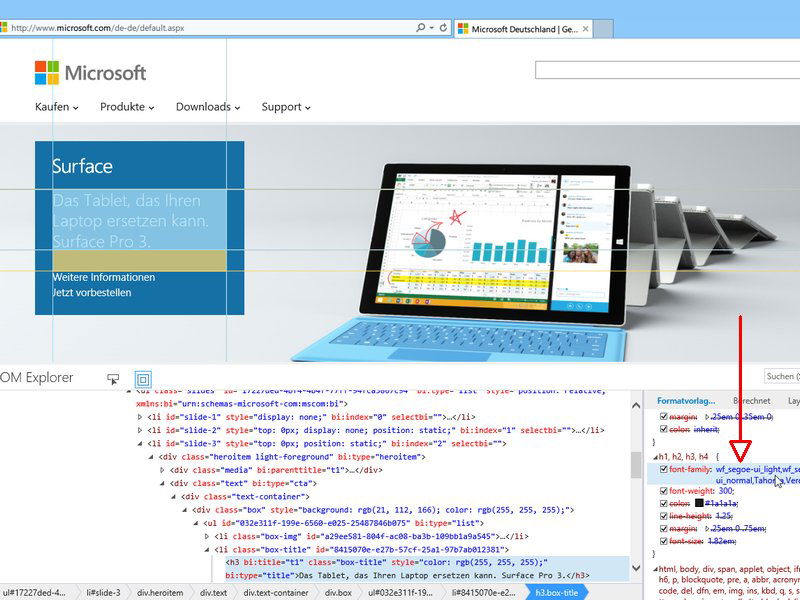Expand the li class box-img node
This screenshot has height=600, width=800.
207,537
